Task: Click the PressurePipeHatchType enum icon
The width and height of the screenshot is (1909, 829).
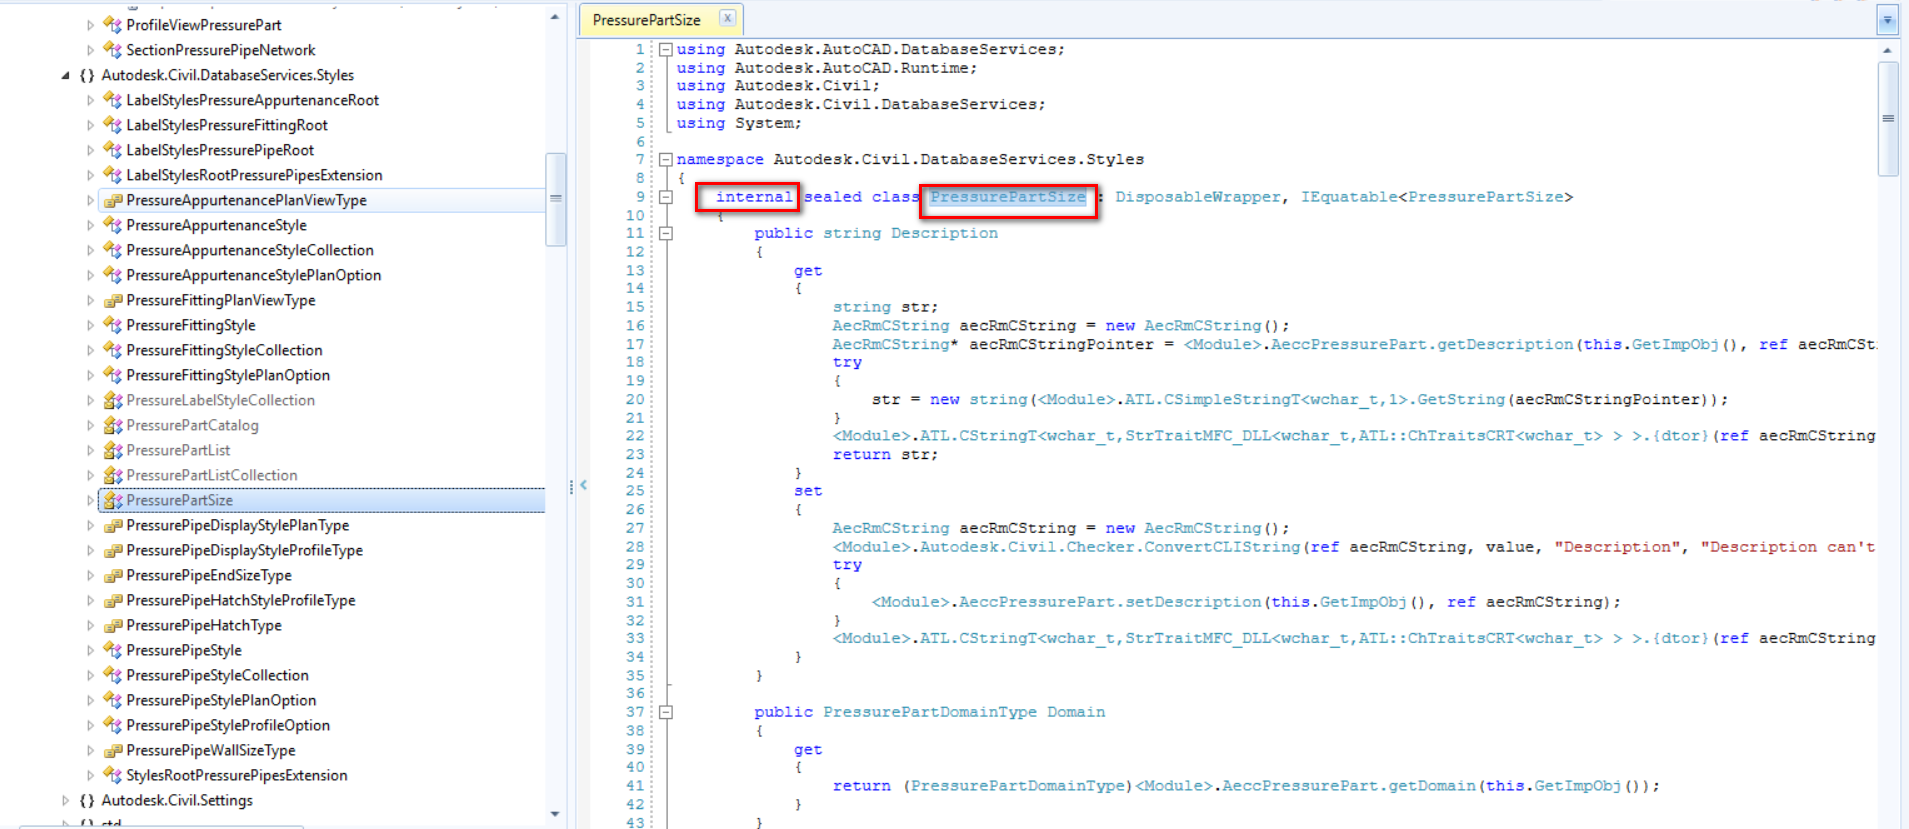Action: [112, 625]
